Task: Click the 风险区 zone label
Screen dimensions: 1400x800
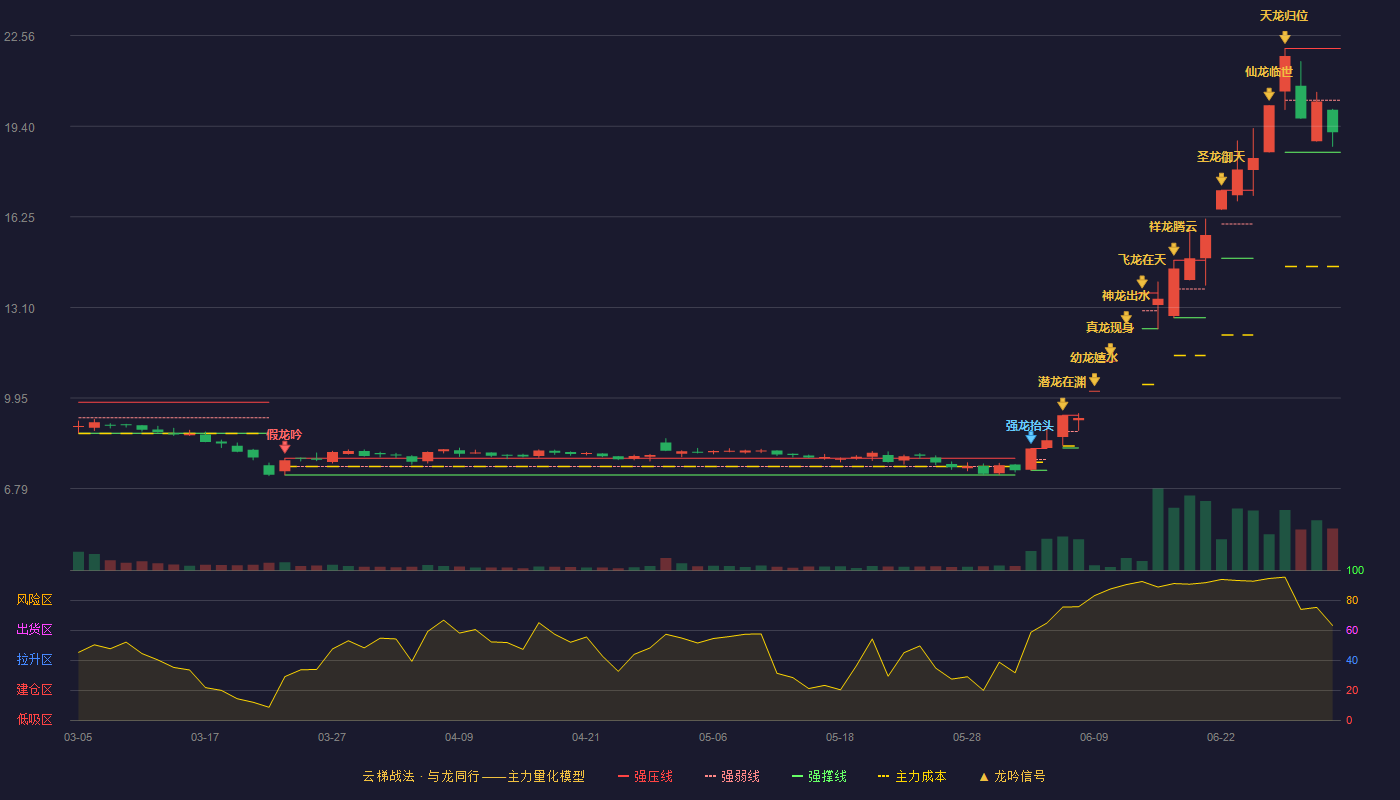Action: tap(34, 600)
